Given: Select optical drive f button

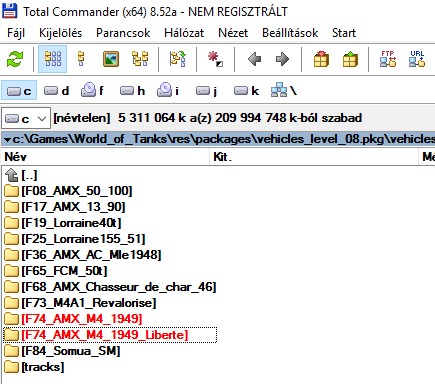Looking at the screenshot, I should point(92,90).
